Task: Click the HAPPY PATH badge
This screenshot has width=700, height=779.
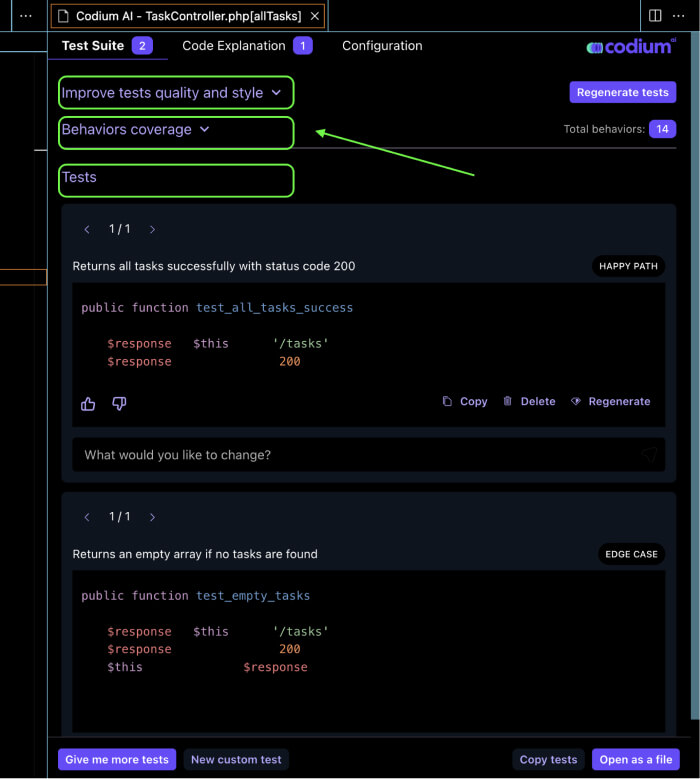Action: tap(628, 266)
